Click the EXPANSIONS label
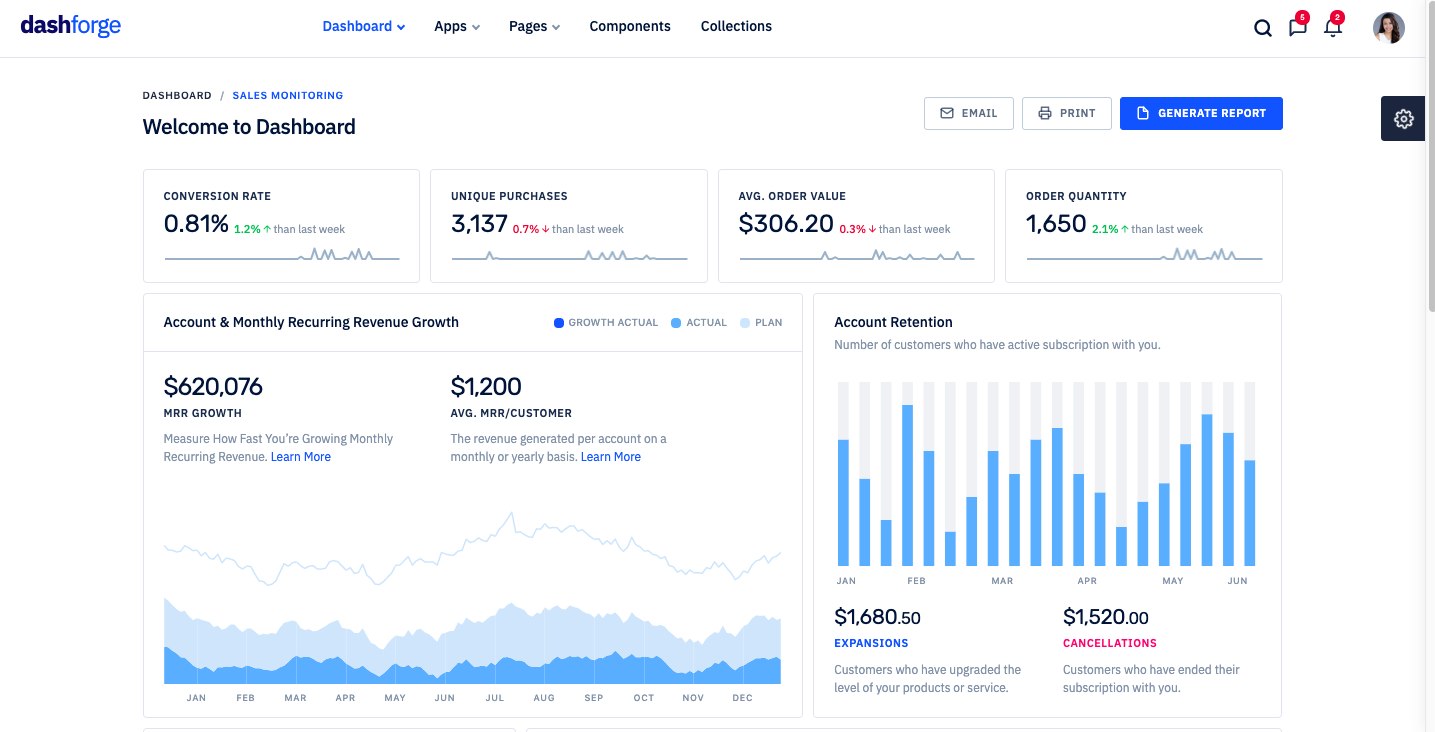 pos(871,644)
